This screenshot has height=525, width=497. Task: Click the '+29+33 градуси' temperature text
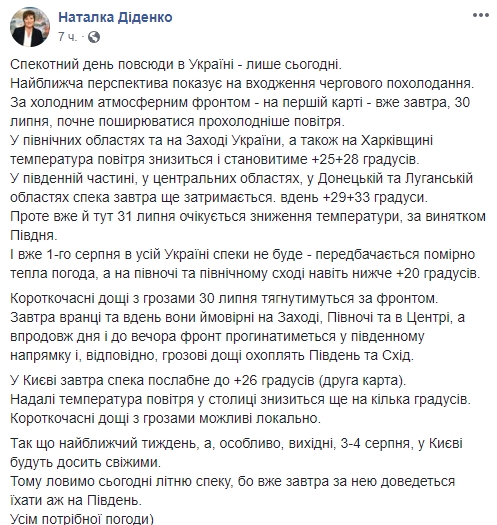pos(375,198)
